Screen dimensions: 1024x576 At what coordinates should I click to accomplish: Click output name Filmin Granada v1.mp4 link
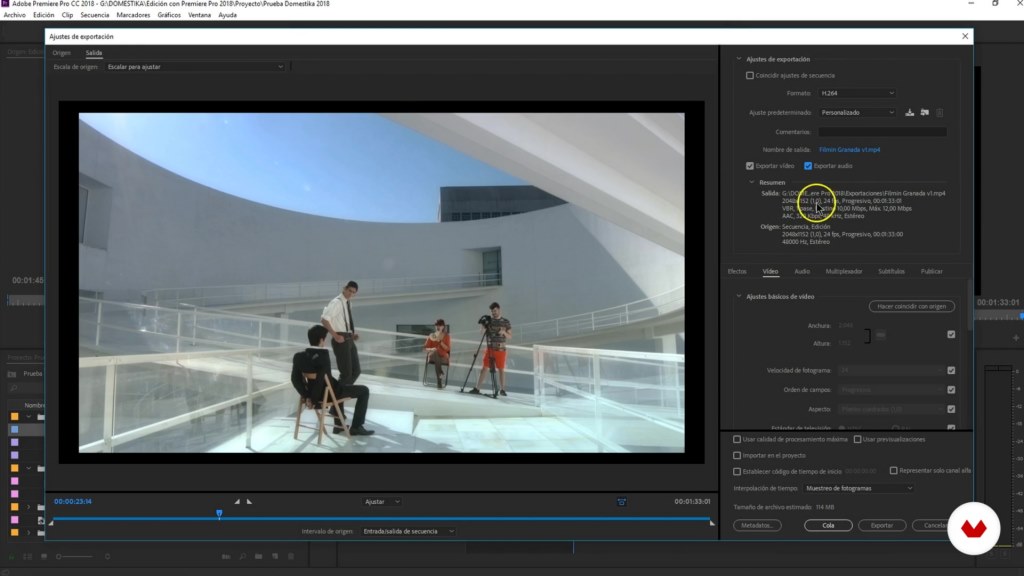click(850, 150)
